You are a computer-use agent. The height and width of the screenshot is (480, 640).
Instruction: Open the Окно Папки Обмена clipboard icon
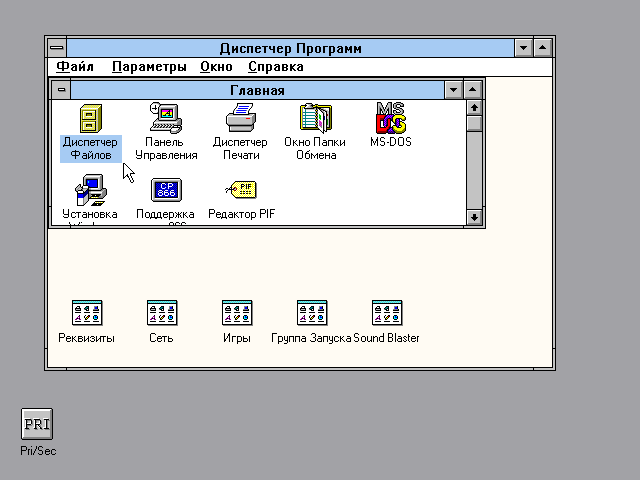tap(316, 118)
